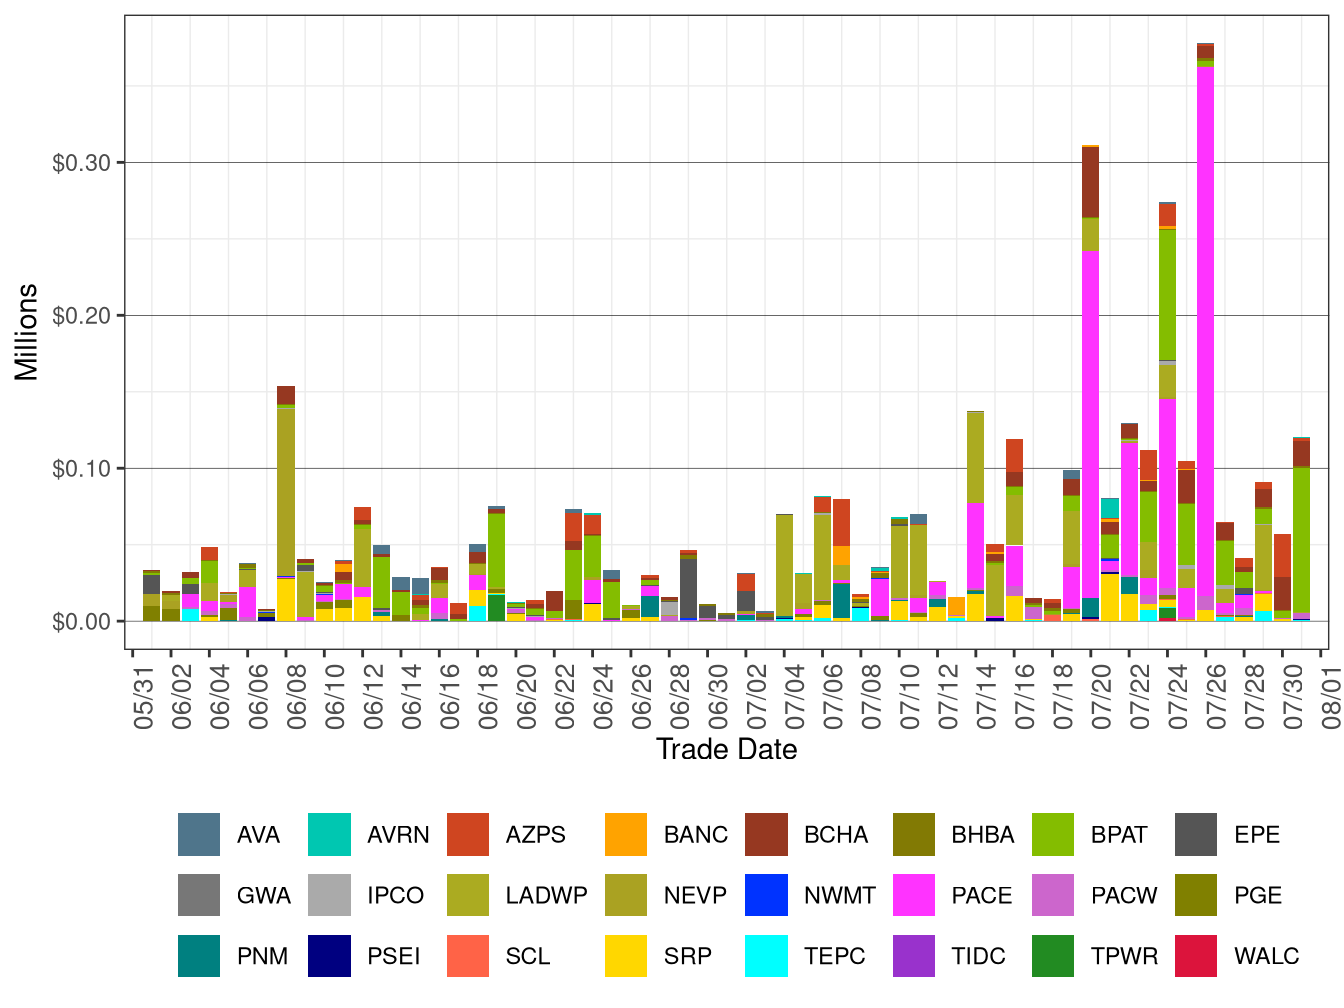Click the PNM legend color swatch
Viewport: 1344px width, 1008px height.
coord(199,956)
